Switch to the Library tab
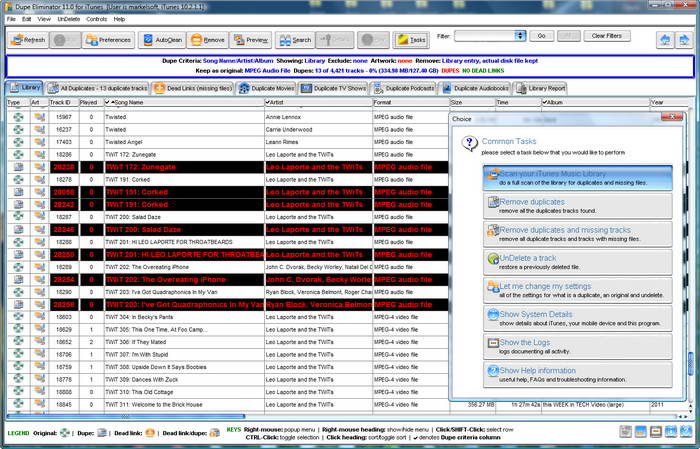This screenshot has height=449, width=700. (25, 87)
